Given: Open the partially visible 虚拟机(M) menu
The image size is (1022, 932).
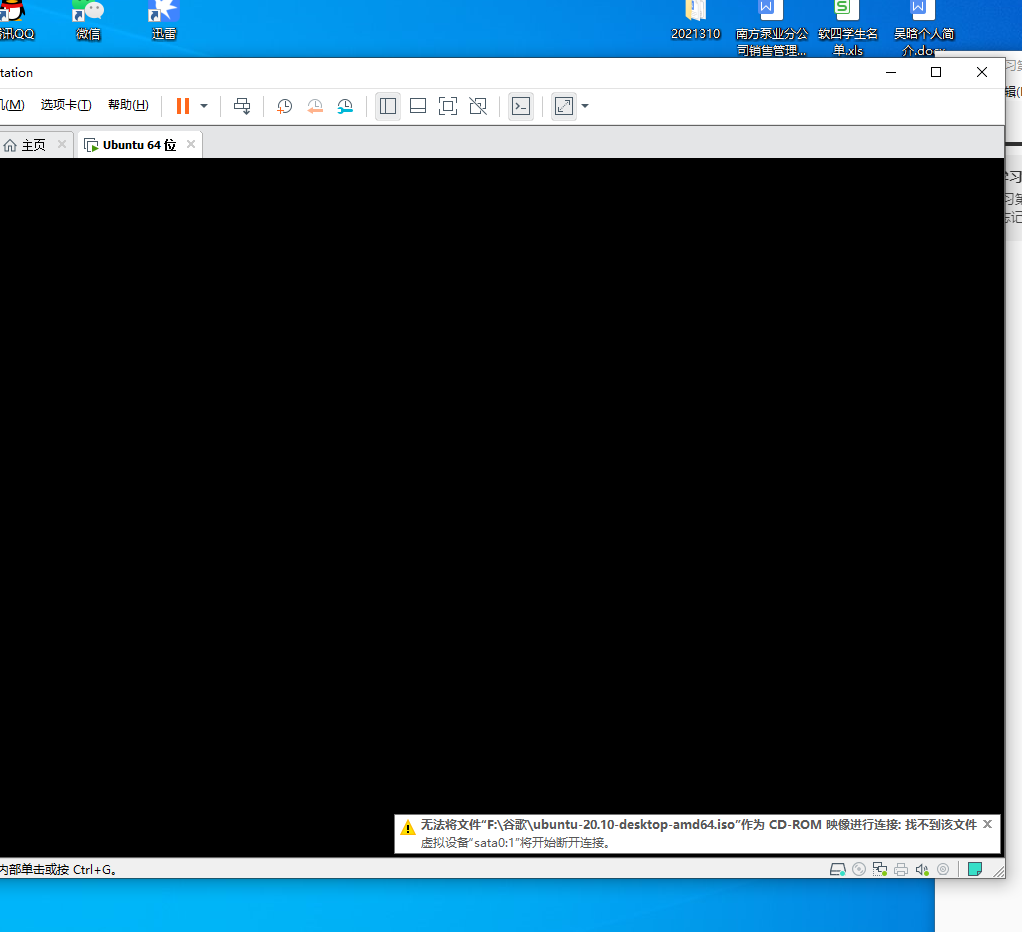Looking at the screenshot, I should point(12,105).
